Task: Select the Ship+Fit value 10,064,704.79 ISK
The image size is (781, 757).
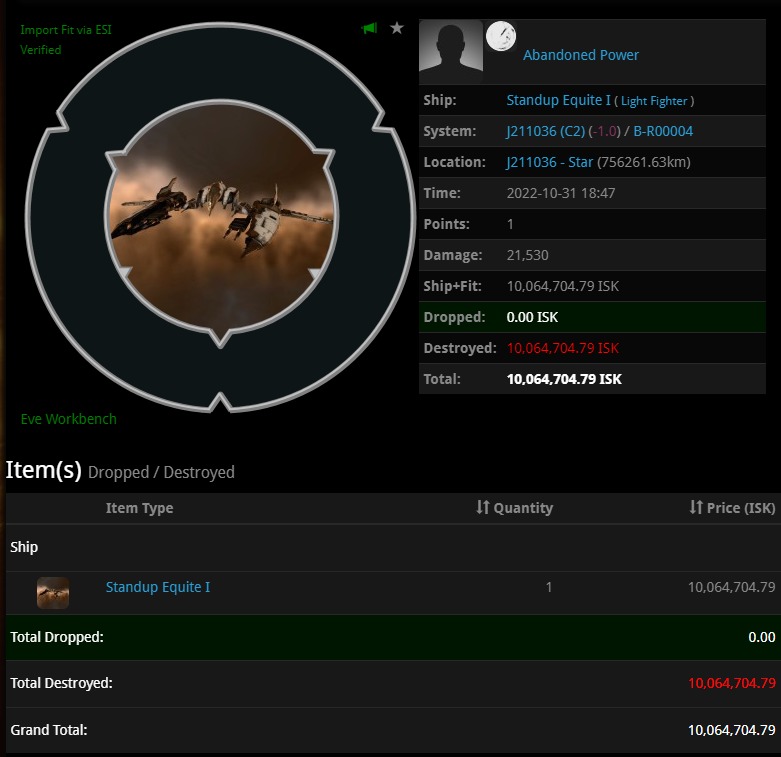Action: pyautogui.click(x=563, y=286)
